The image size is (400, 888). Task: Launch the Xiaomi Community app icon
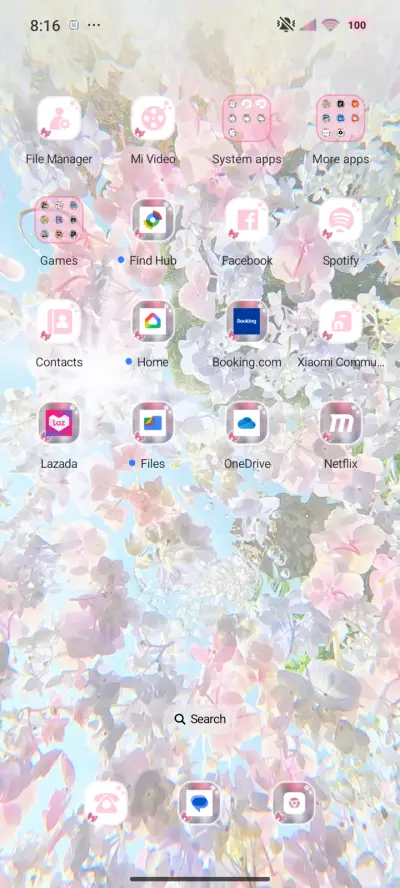point(341,321)
